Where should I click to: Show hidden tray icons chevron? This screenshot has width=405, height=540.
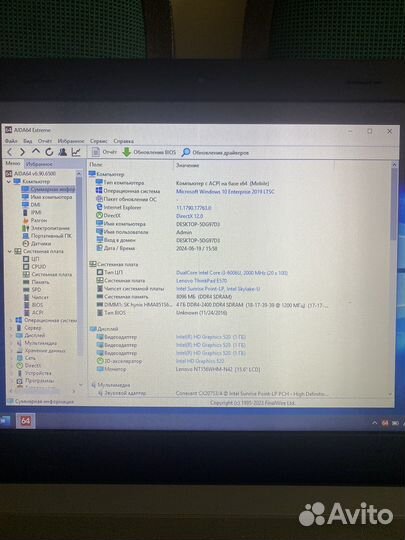pos(375,423)
